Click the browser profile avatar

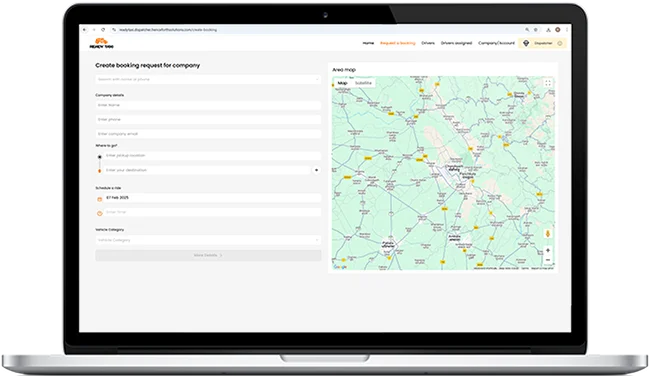tap(558, 30)
